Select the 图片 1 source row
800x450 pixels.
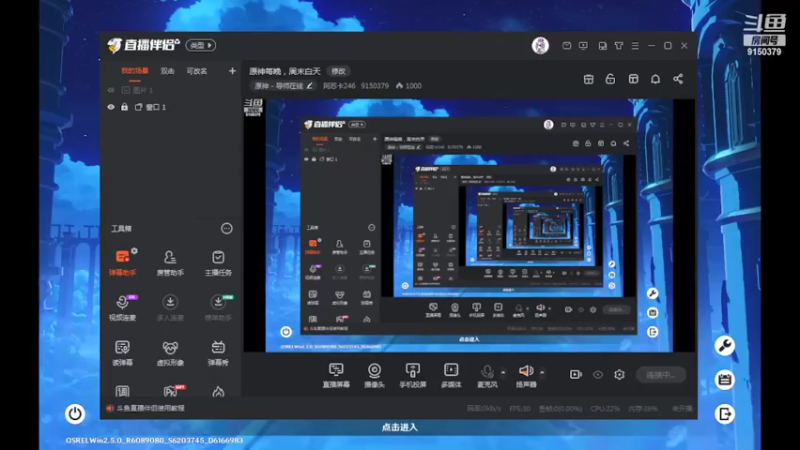[170, 90]
